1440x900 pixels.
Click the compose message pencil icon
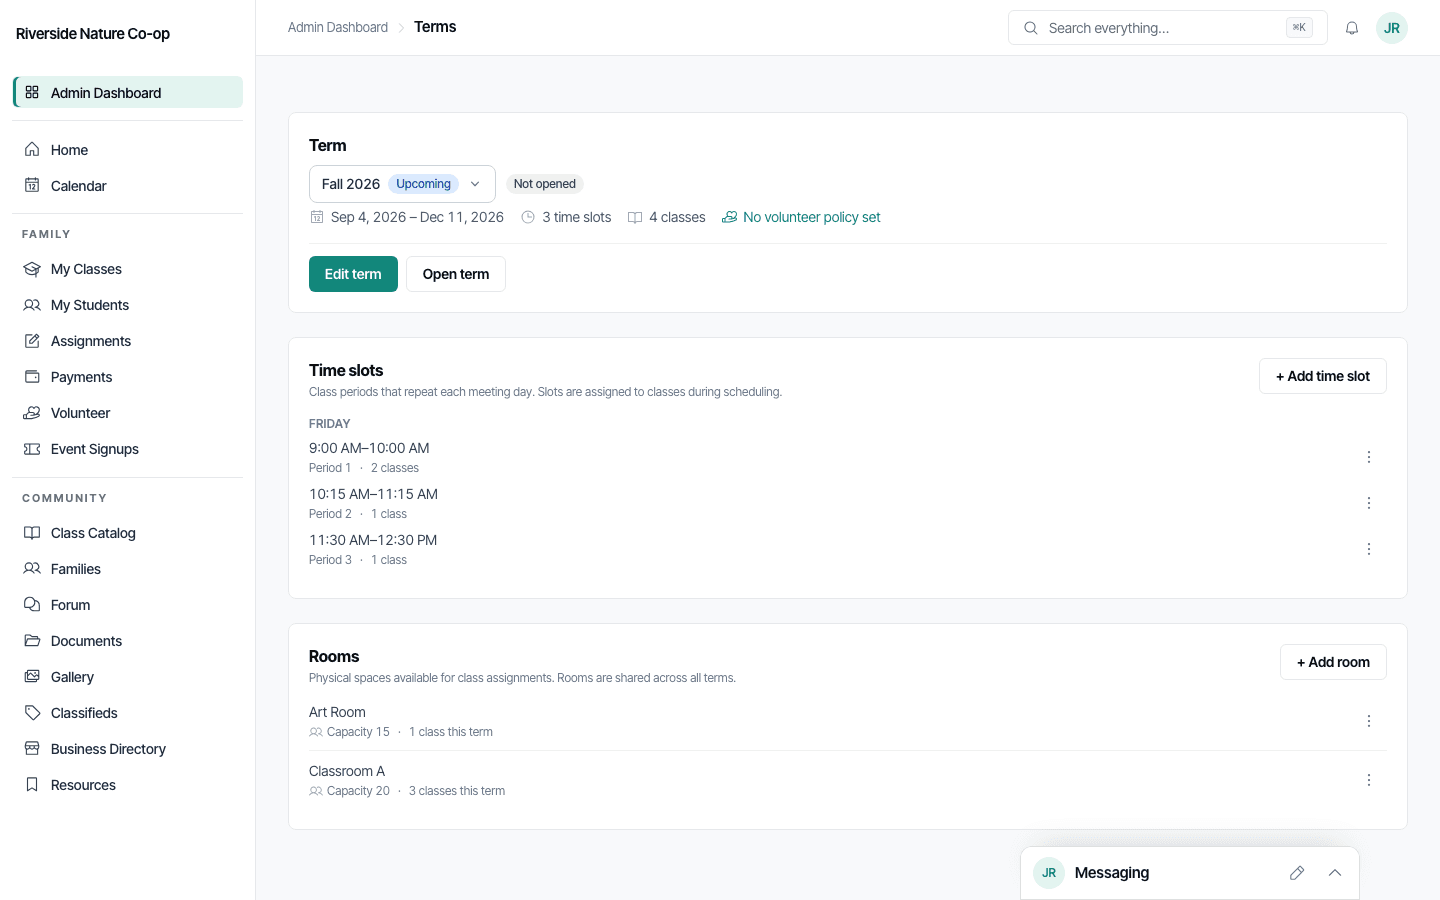coord(1297,873)
